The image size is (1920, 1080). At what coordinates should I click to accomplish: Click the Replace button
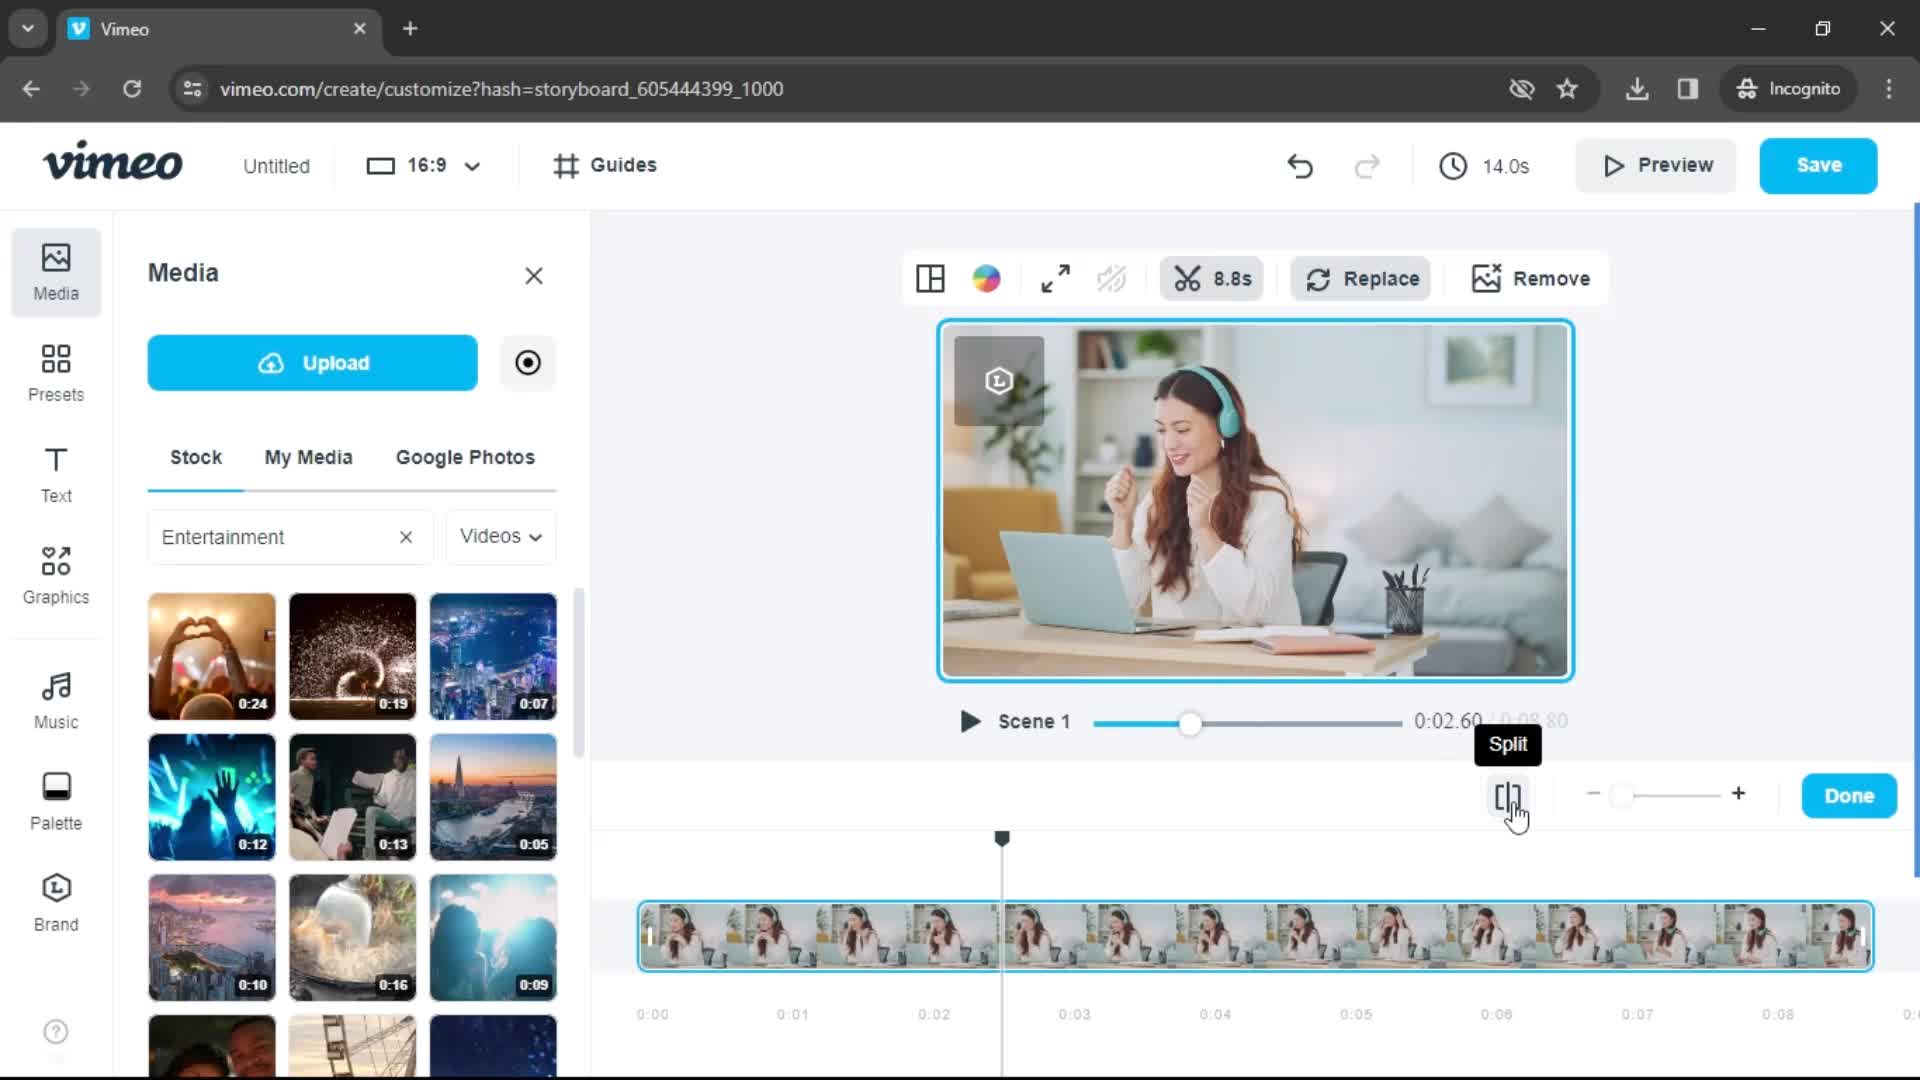click(1361, 279)
